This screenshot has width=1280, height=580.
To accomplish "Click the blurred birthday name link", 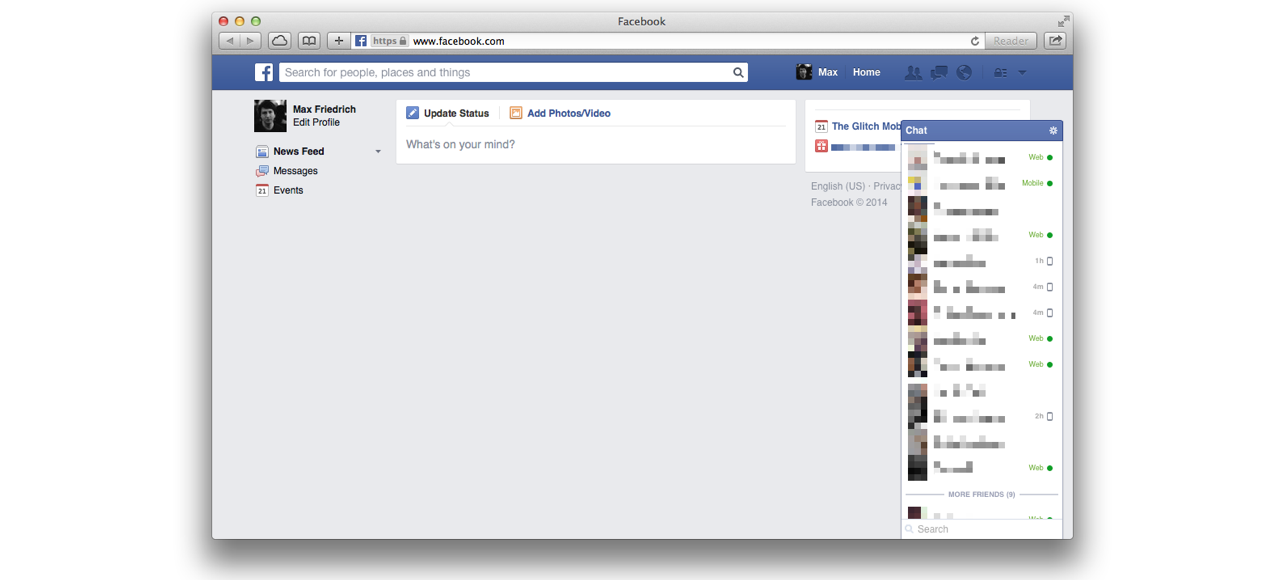I will click(863, 147).
